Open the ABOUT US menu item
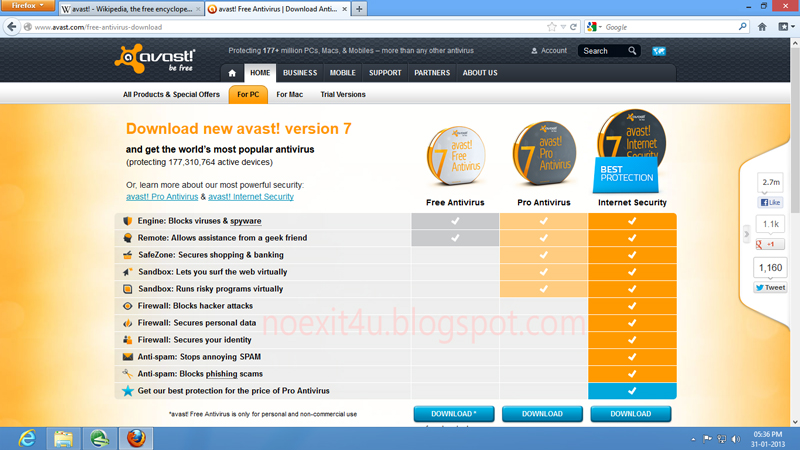This screenshot has height=450, width=800. [x=480, y=73]
